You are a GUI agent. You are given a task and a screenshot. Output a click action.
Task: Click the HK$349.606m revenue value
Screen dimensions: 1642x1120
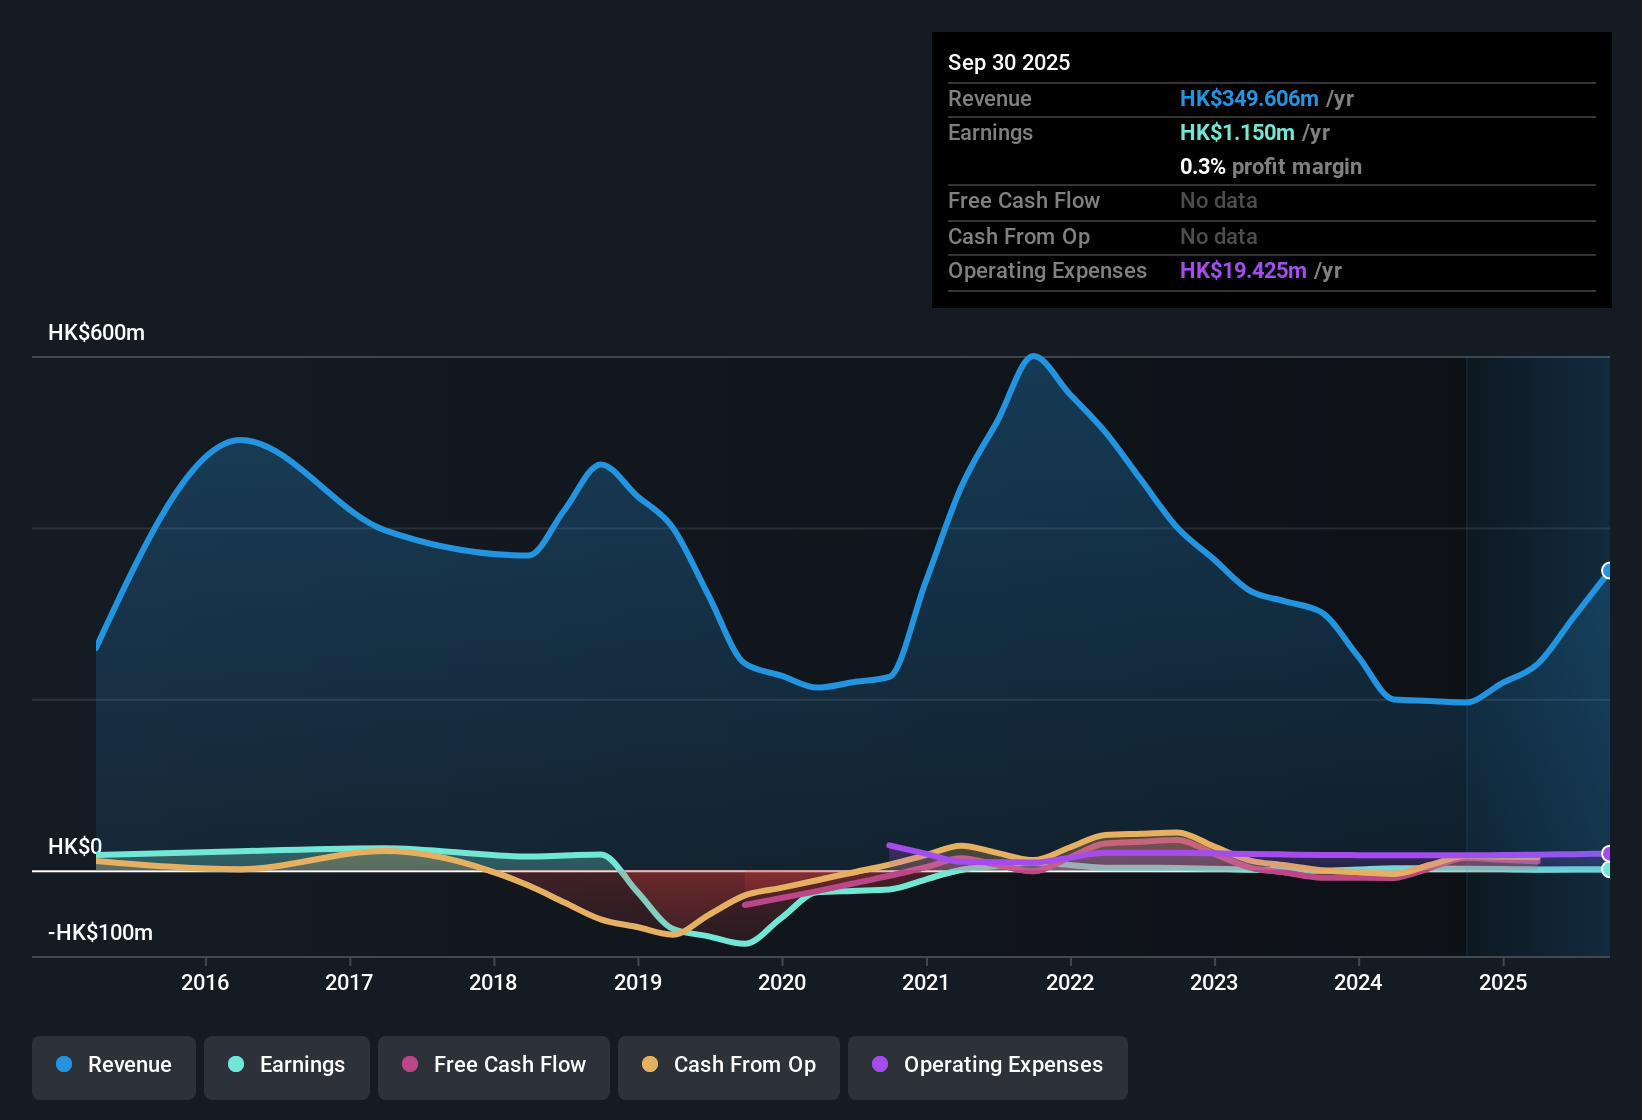coord(1249,98)
